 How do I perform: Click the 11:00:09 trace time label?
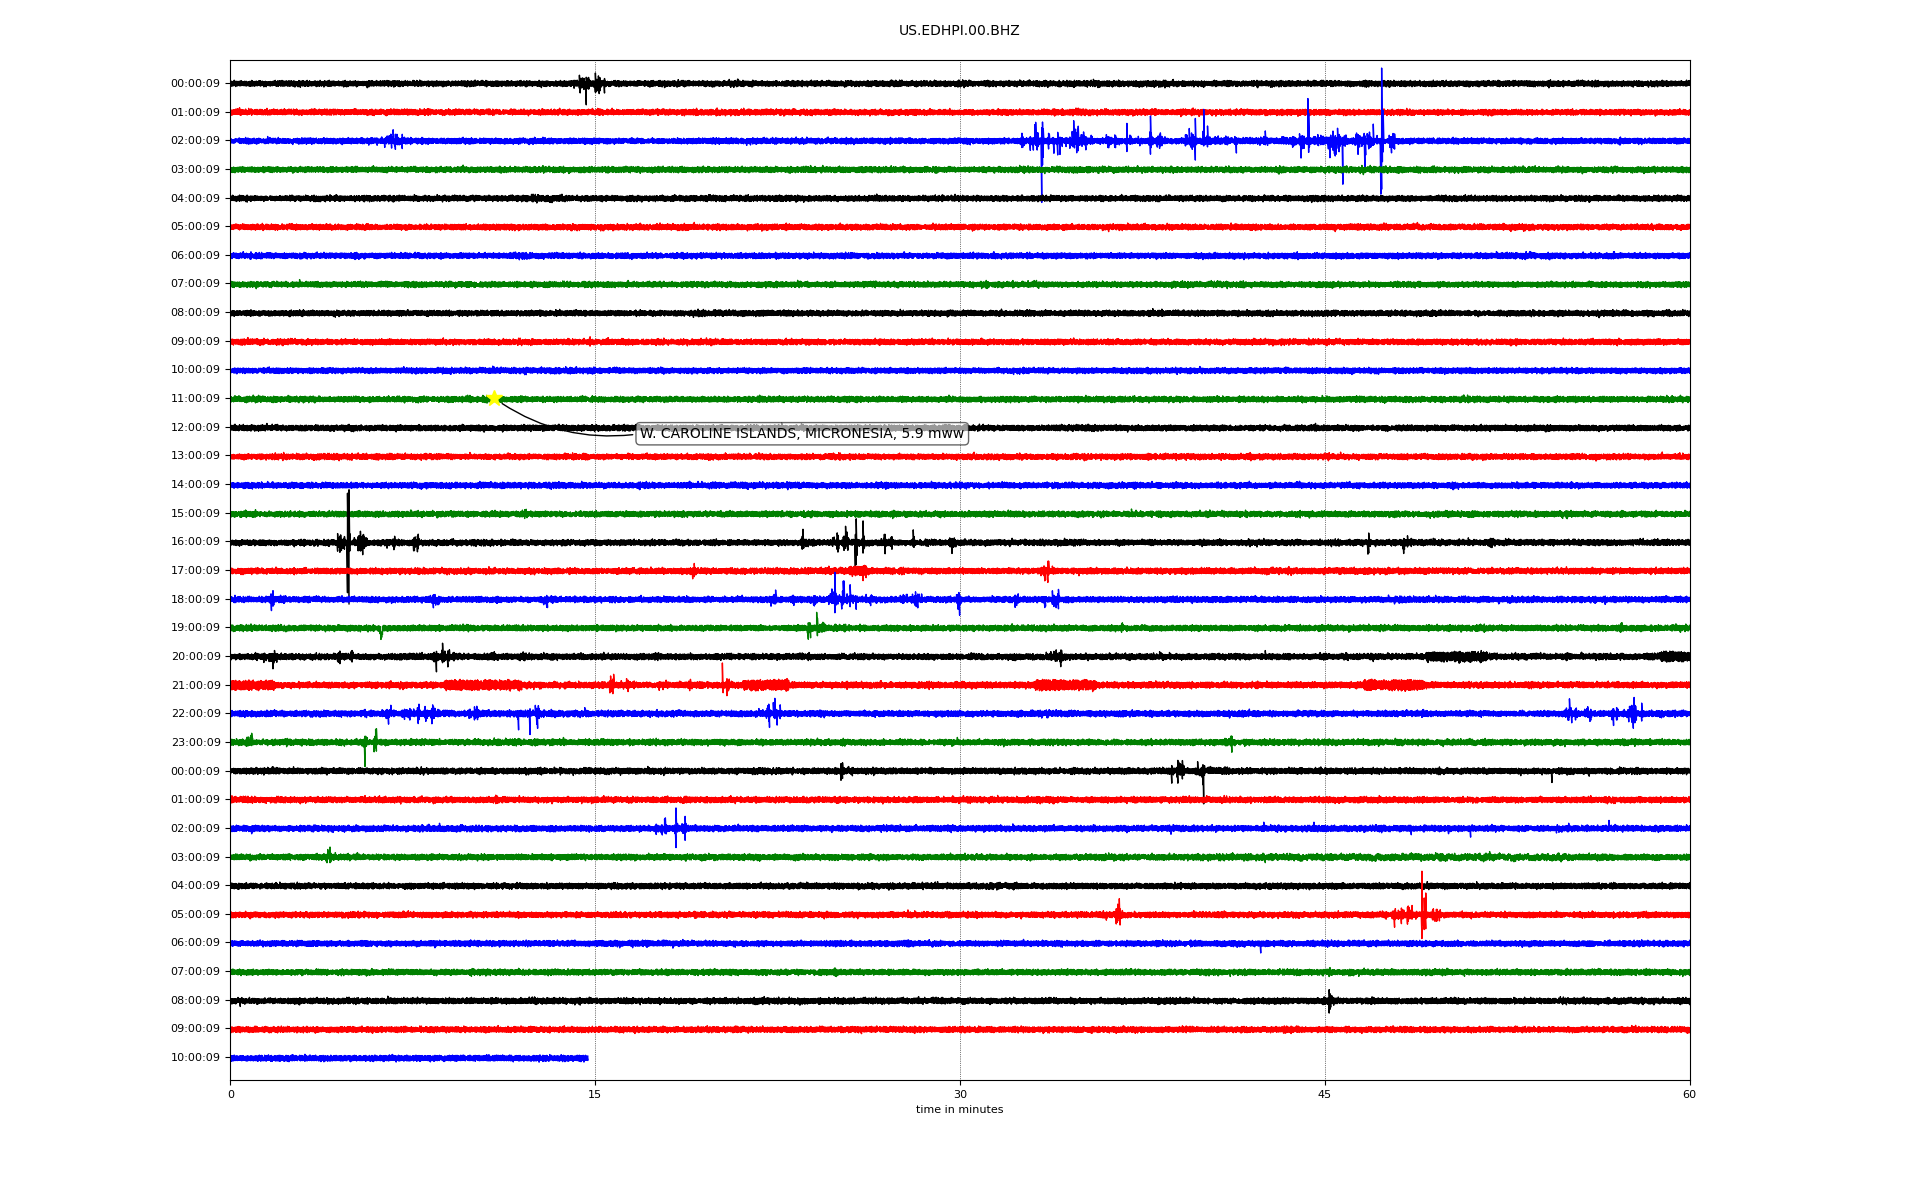[x=195, y=399]
